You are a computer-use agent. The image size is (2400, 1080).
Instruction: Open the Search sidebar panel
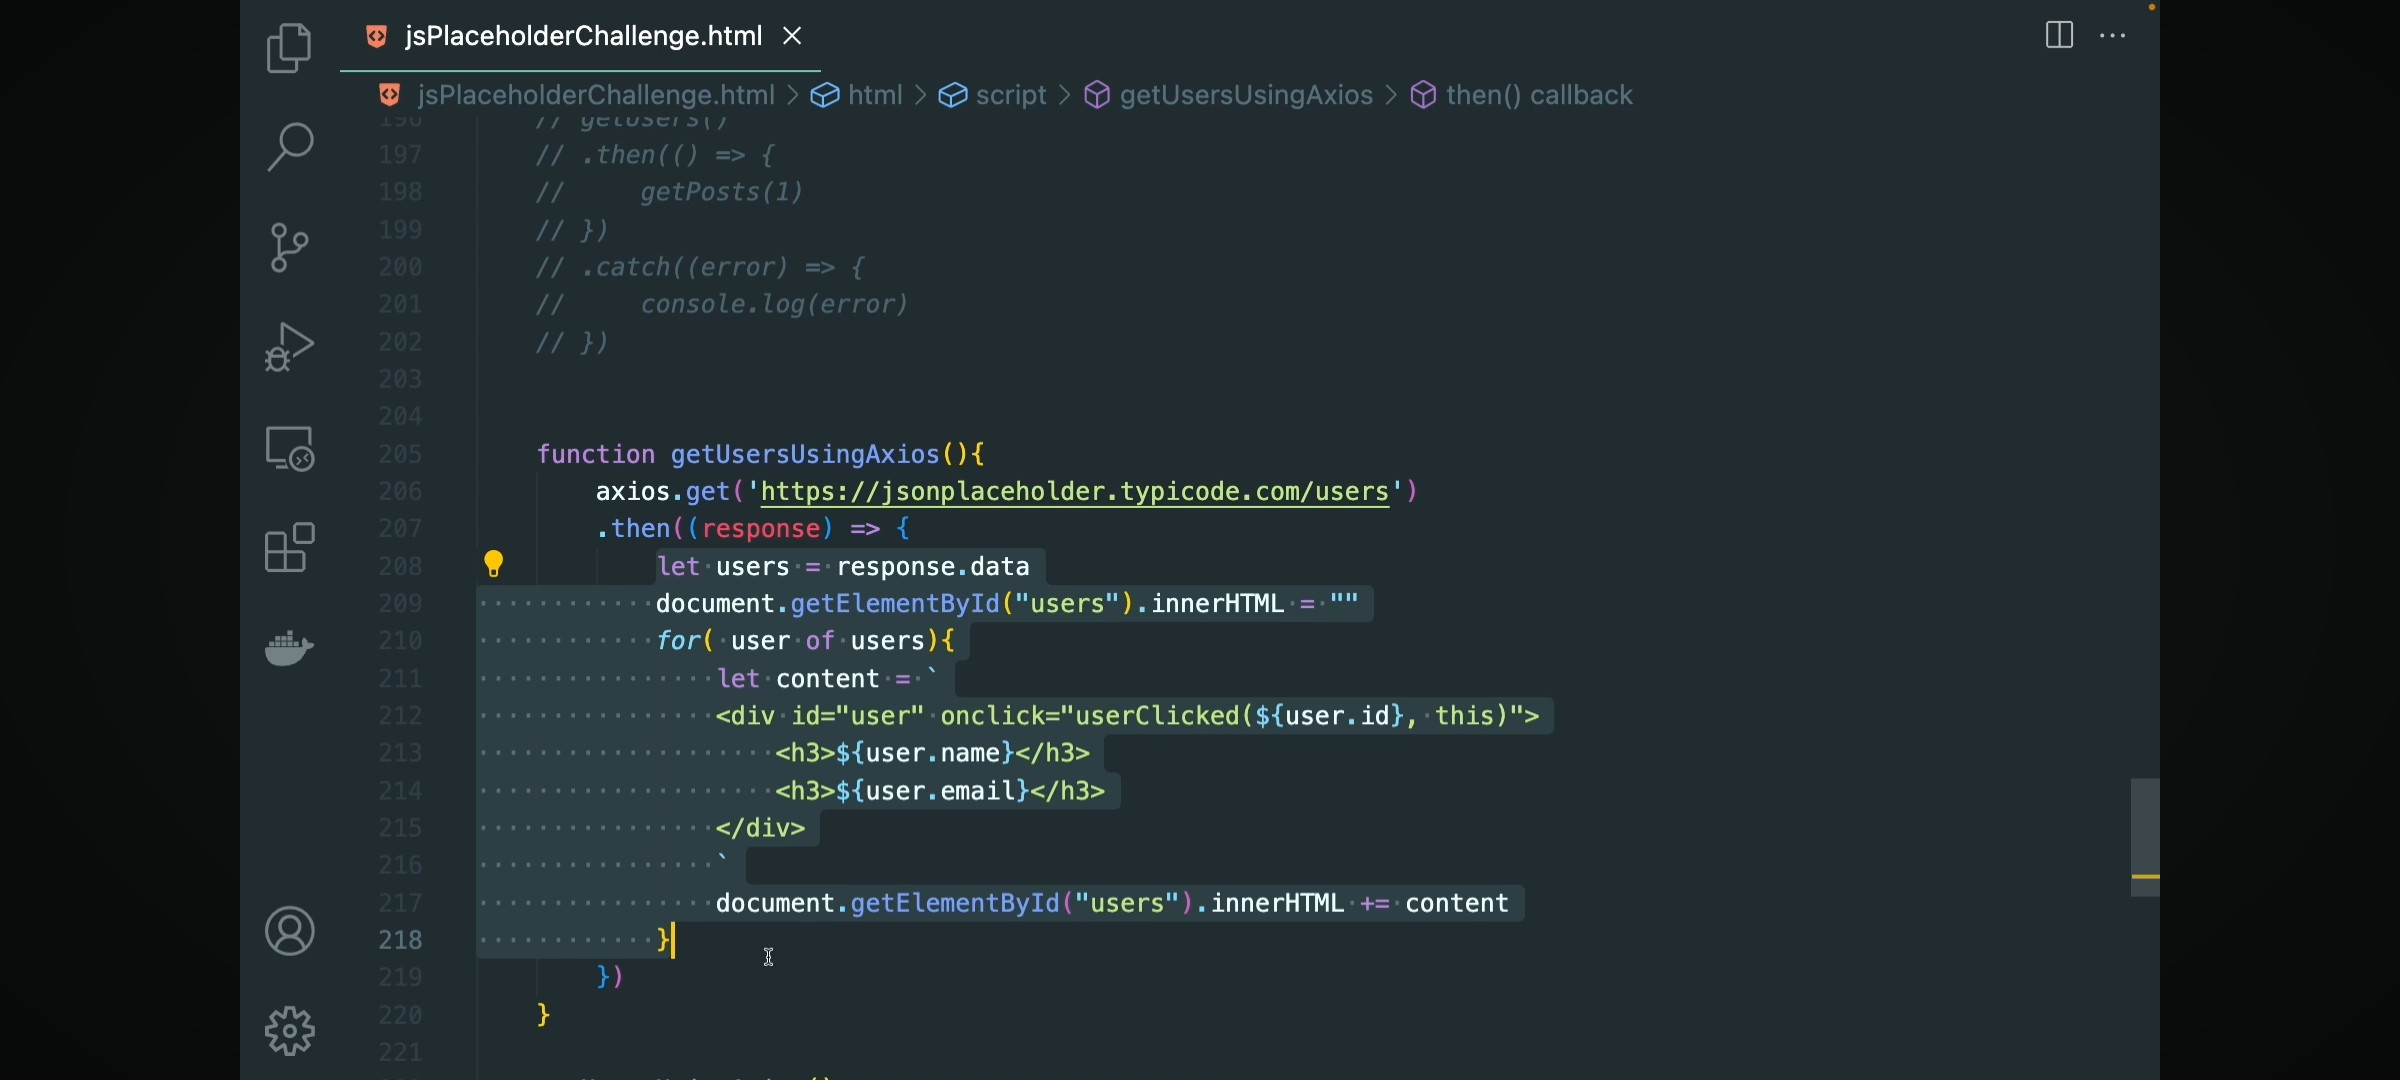point(290,147)
